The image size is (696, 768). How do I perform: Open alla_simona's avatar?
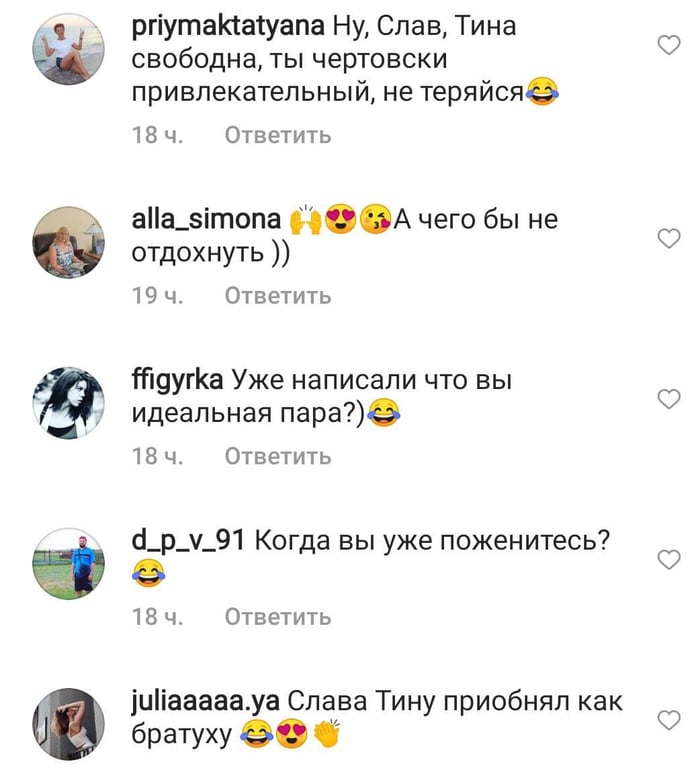point(69,242)
